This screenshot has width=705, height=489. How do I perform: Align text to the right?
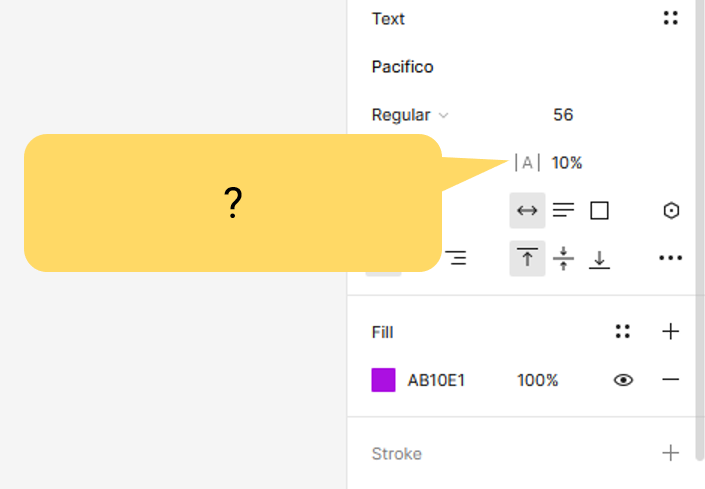pos(456,259)
